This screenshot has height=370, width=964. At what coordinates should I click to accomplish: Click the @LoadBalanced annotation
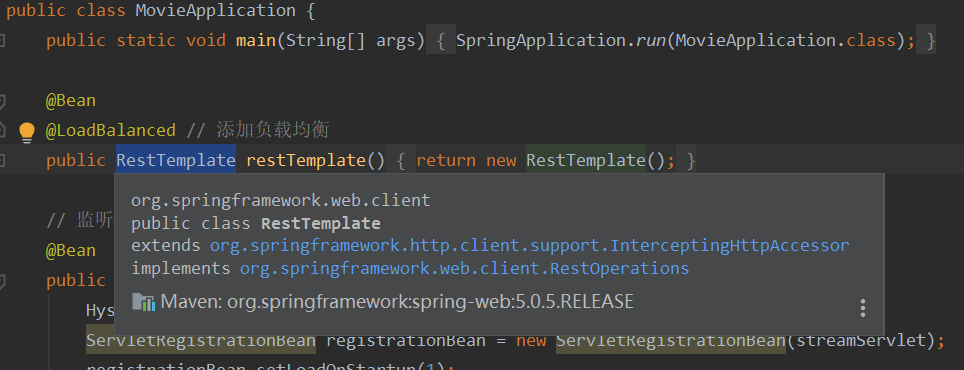click(111, 131)
